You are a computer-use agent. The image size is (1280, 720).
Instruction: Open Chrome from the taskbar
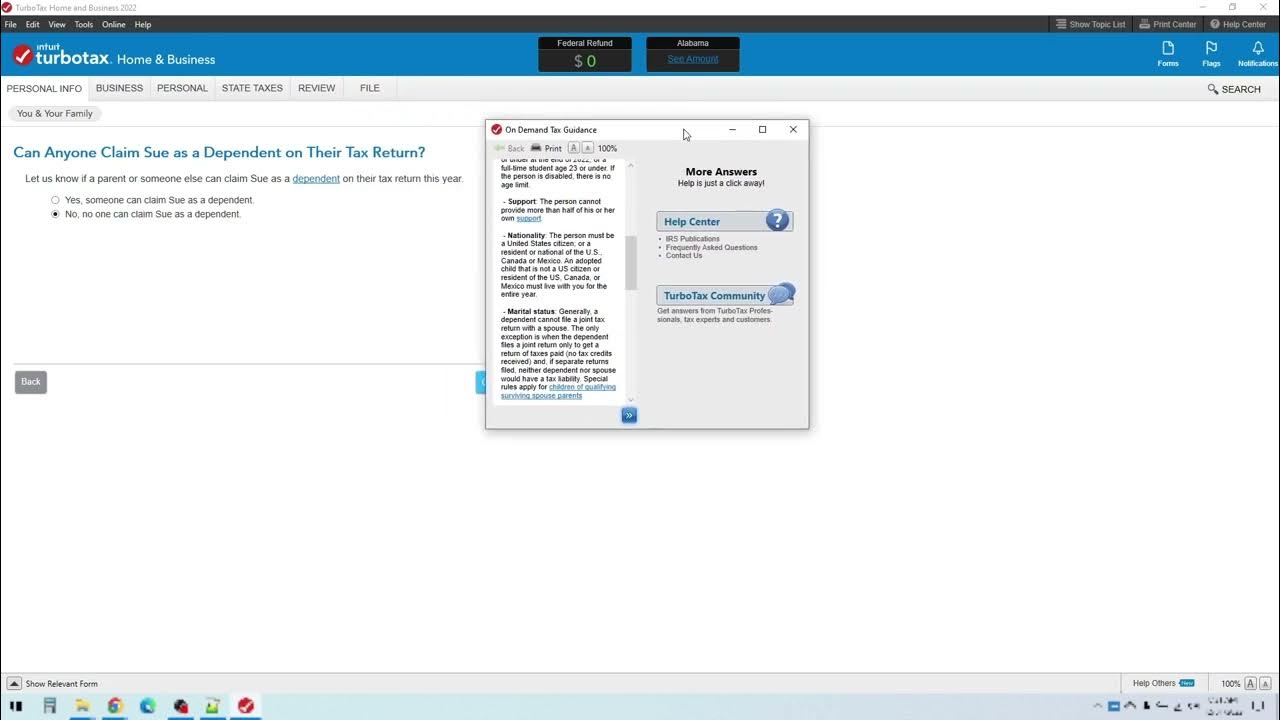tap(115, 706)
